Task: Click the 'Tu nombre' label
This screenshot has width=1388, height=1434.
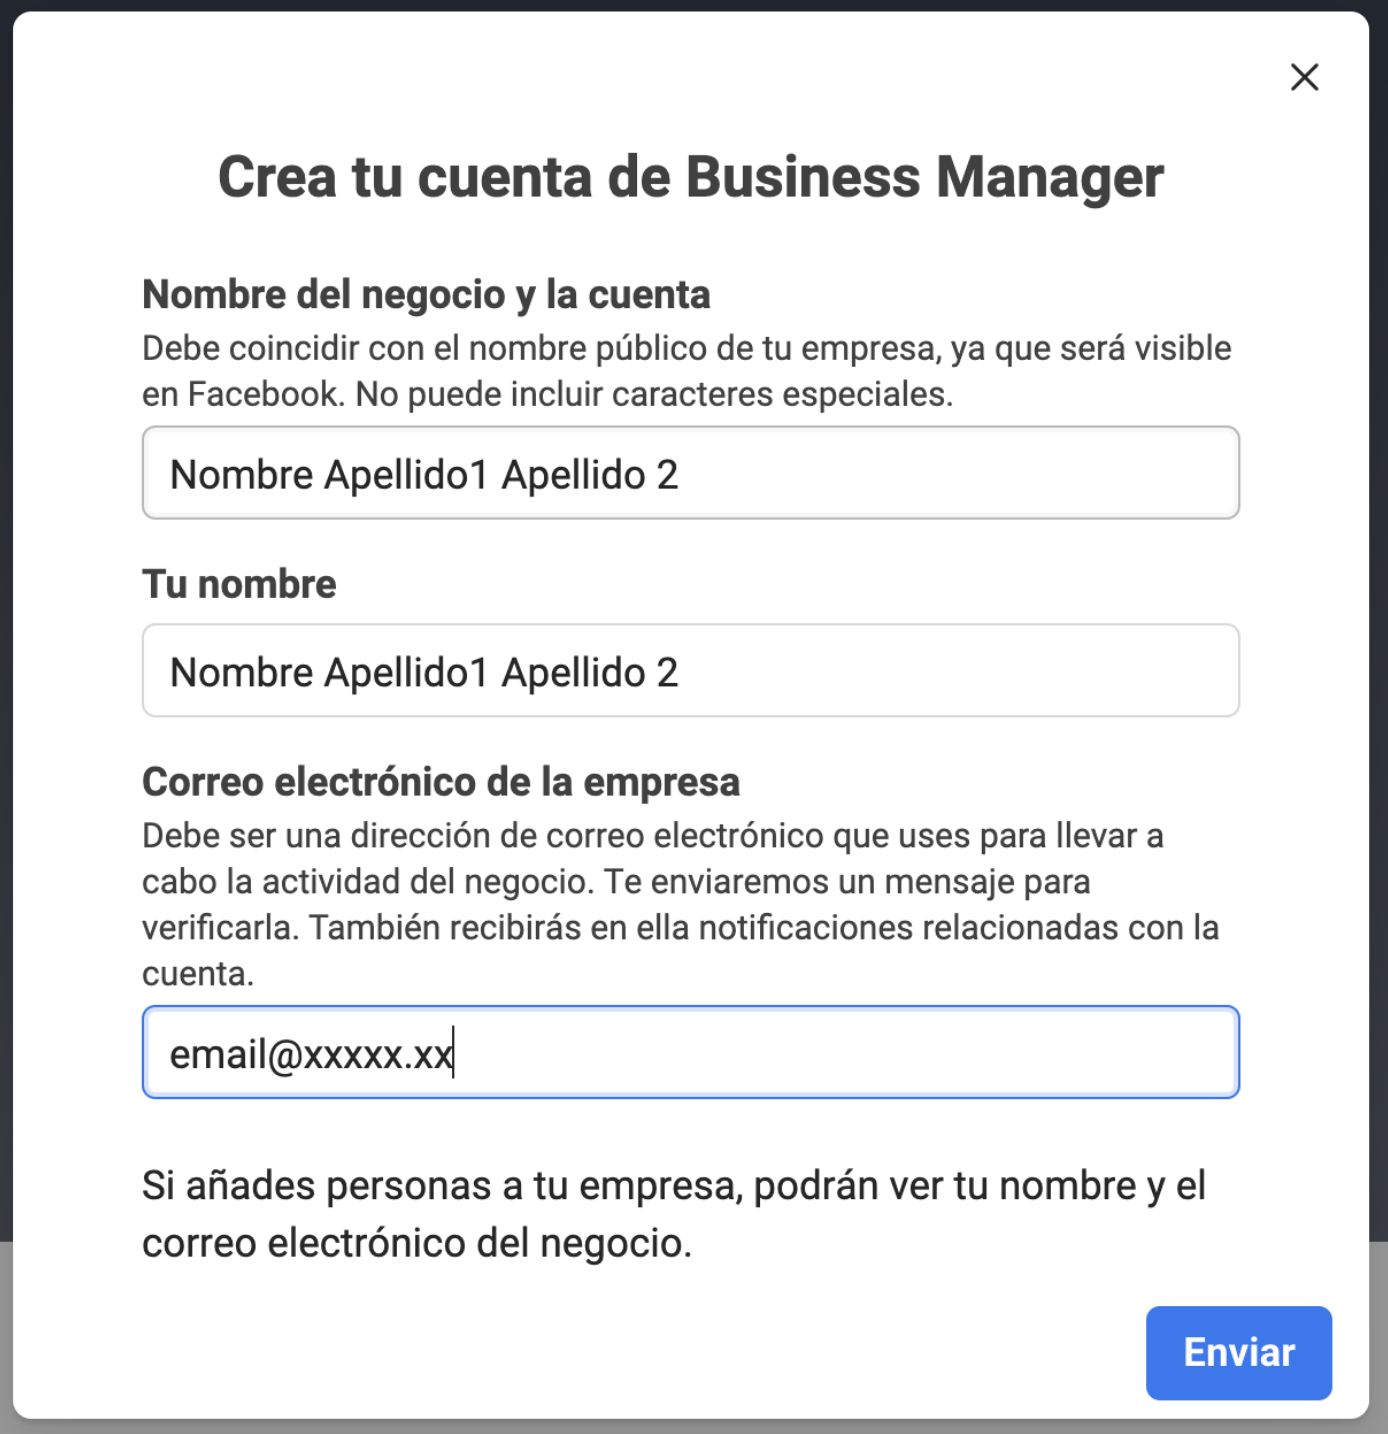Action: click(239, 584)
